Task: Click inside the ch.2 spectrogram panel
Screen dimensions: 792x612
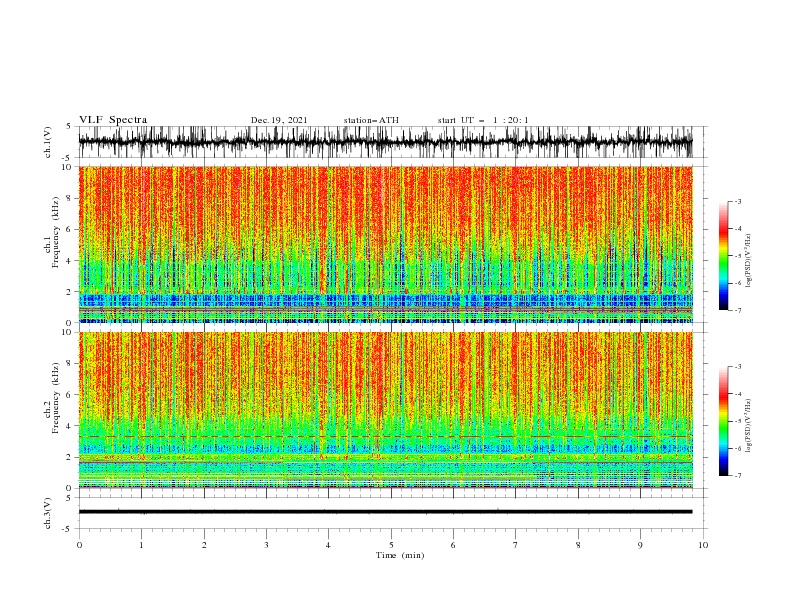Action: click(385, 410)
